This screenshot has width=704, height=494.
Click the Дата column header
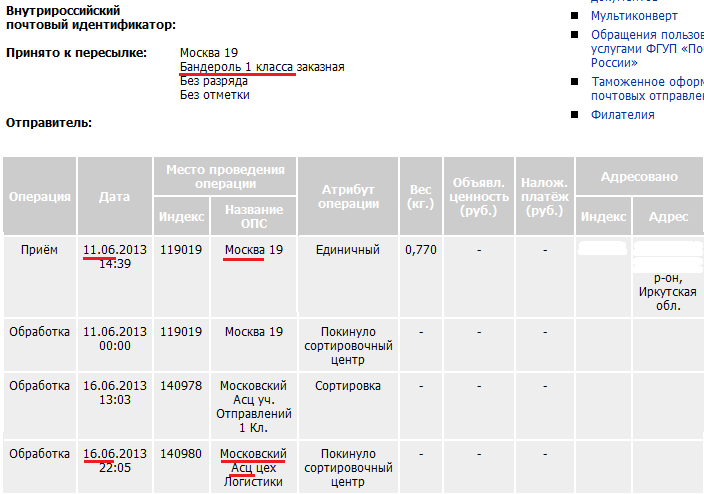click(x=114, y=197)
